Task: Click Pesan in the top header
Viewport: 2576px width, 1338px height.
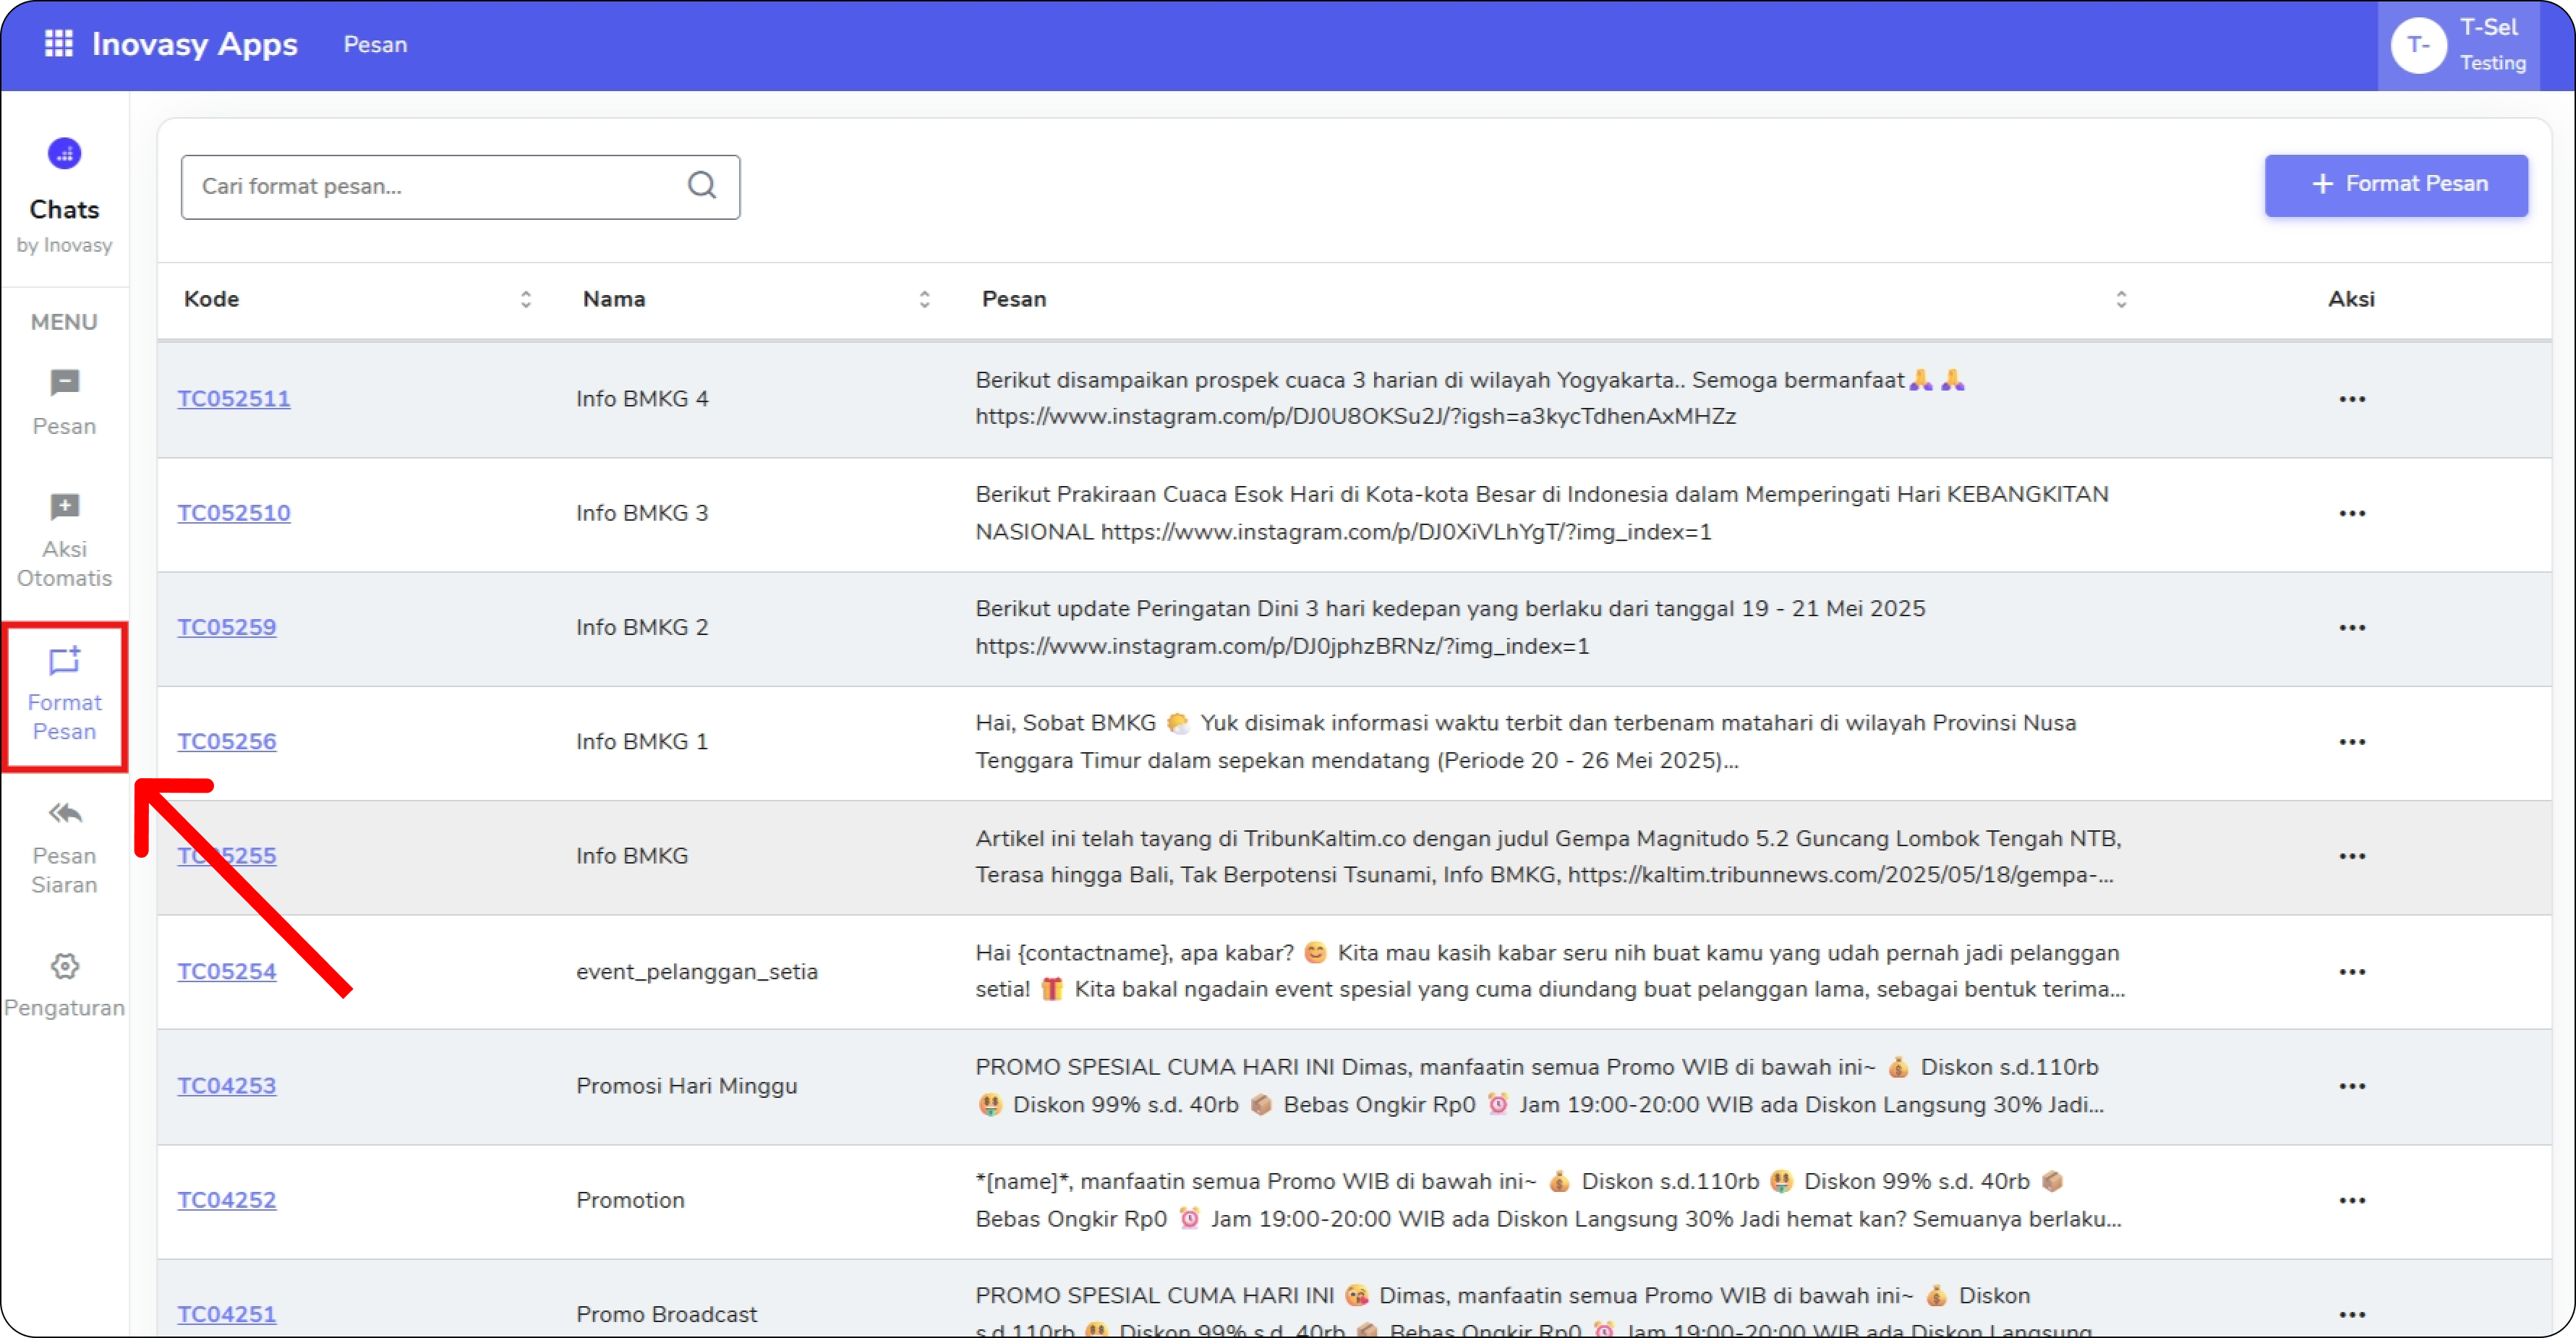Action: click(375, 44)
